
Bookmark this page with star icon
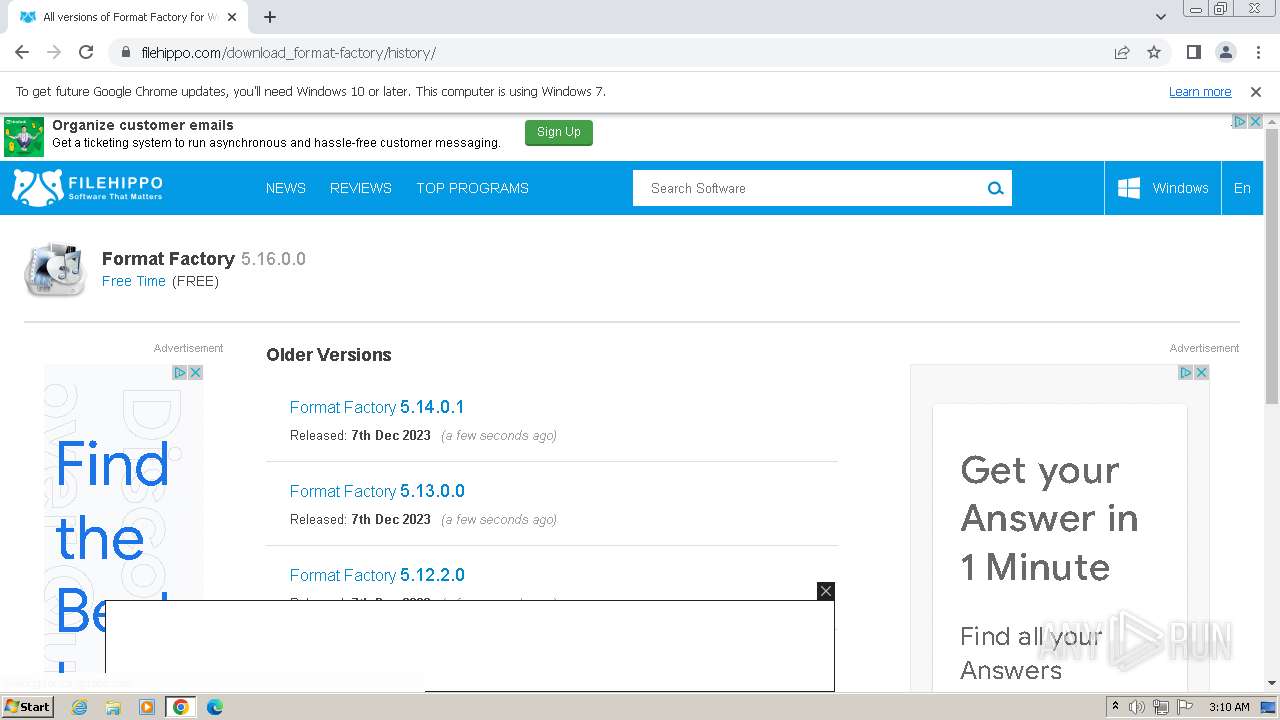(1154, 52)
